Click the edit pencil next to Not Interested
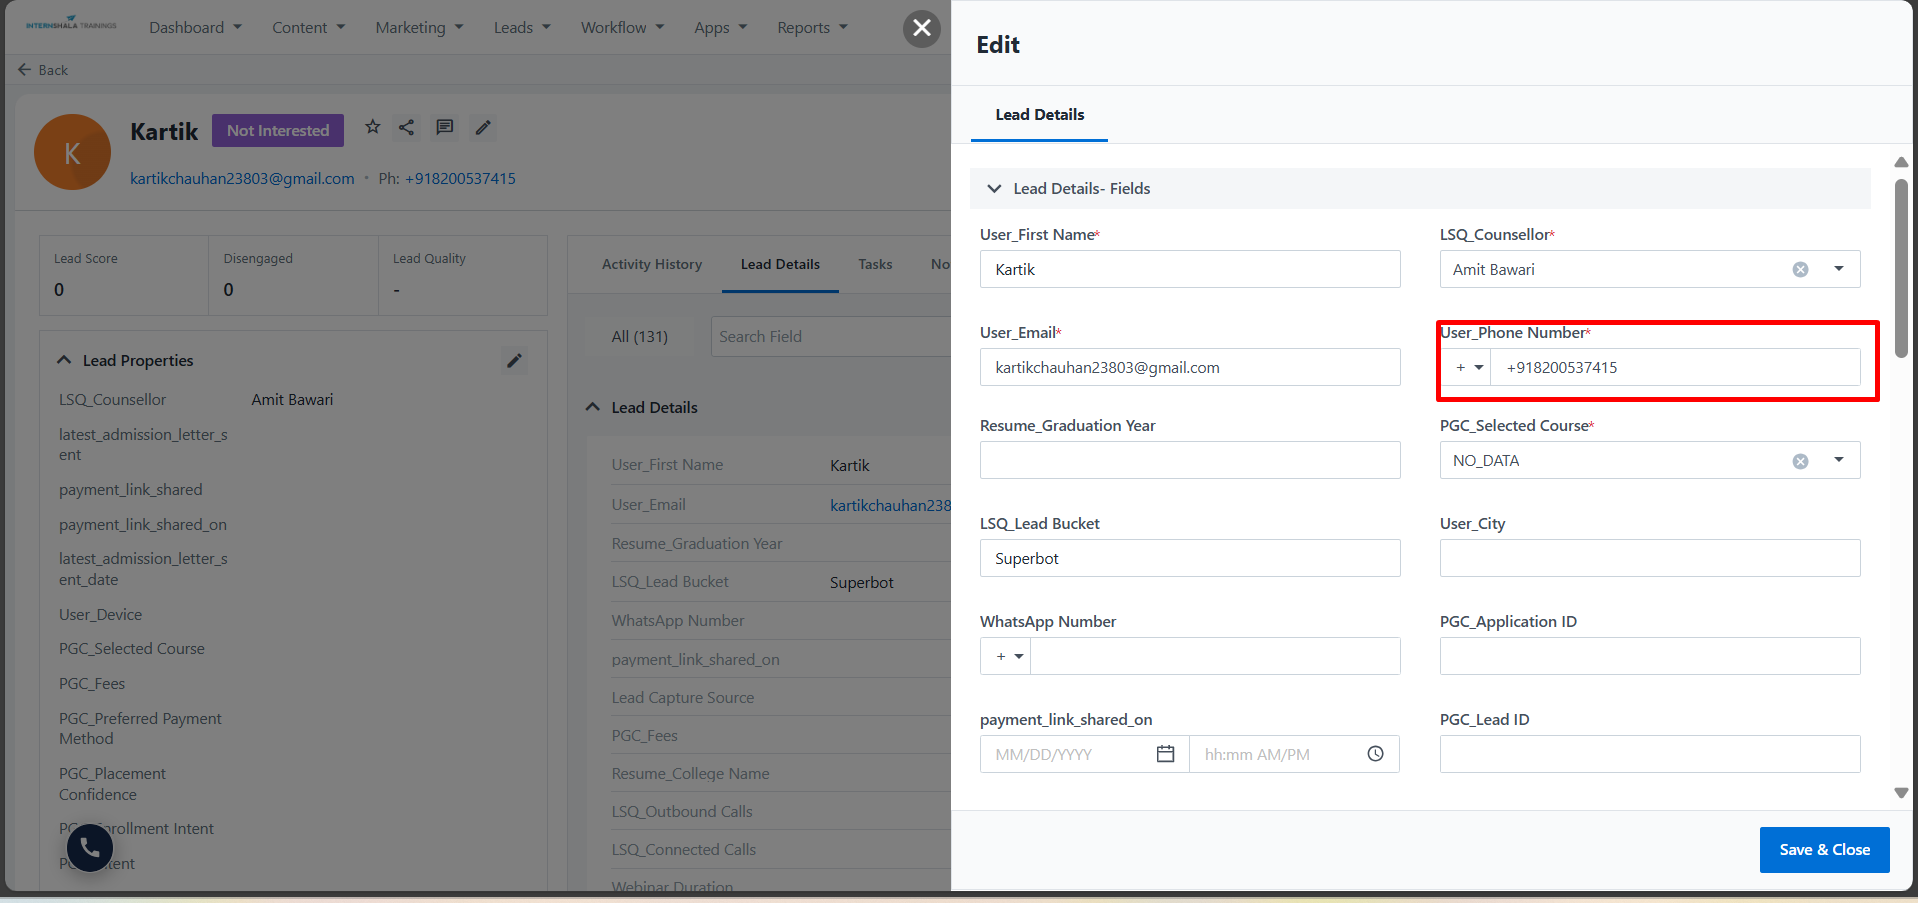The width and height of the screenshot is (1918, 903). coord(483,127)
